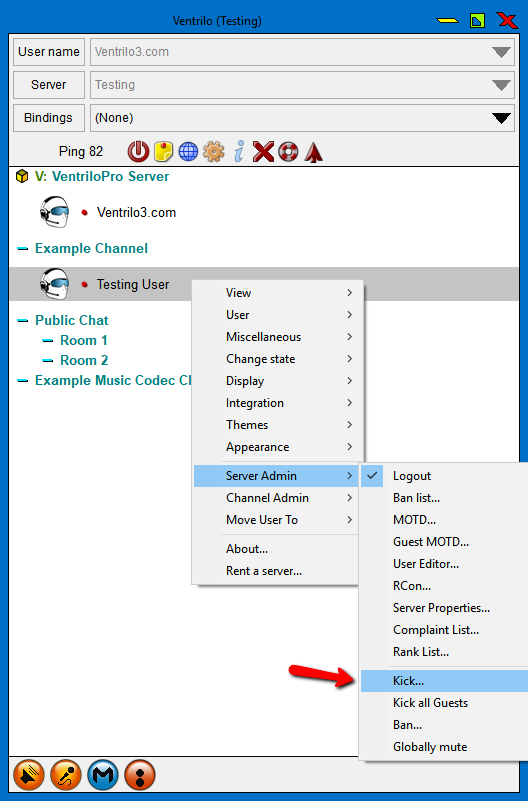Open RCon... menu item

click(x=444, y=585)
